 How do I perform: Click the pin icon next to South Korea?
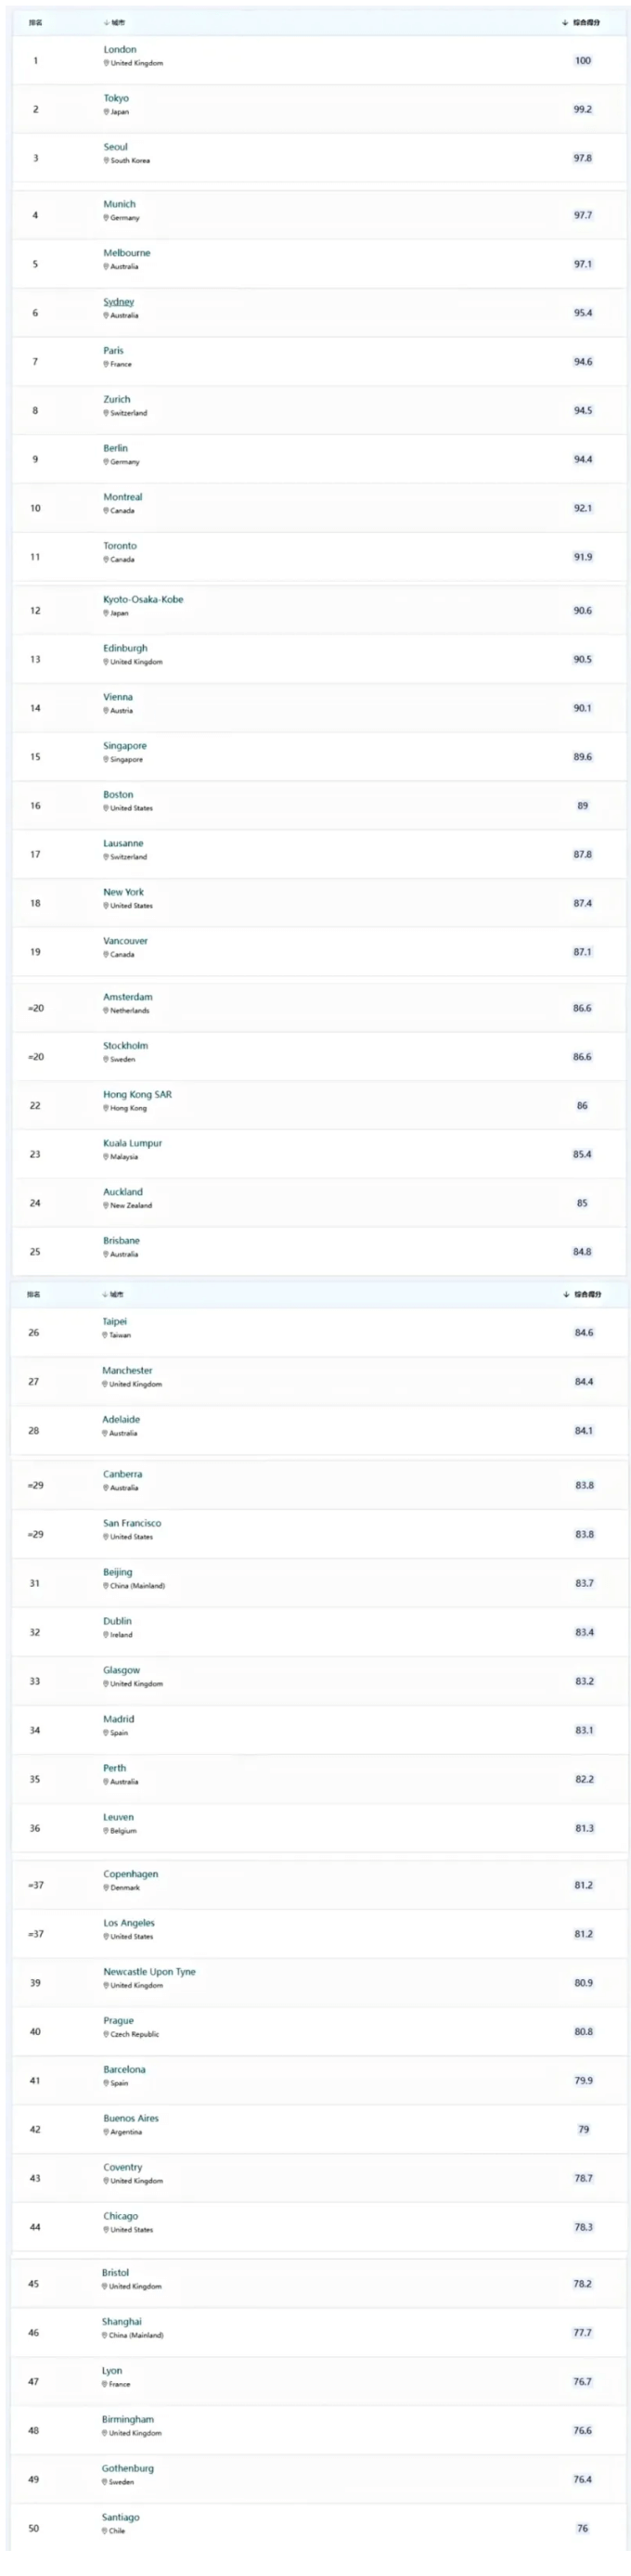[x=106, y=160]
